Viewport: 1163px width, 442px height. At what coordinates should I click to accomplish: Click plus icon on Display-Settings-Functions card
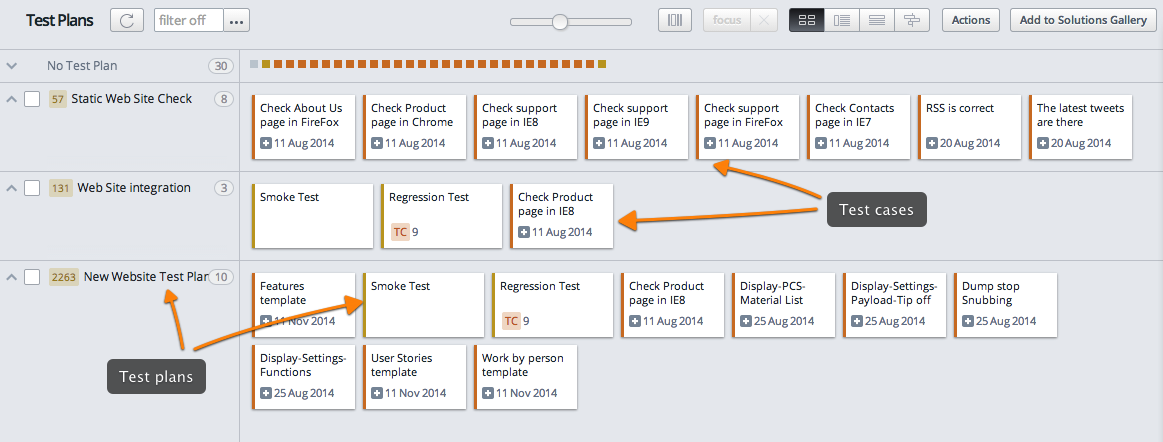[266, 393]
